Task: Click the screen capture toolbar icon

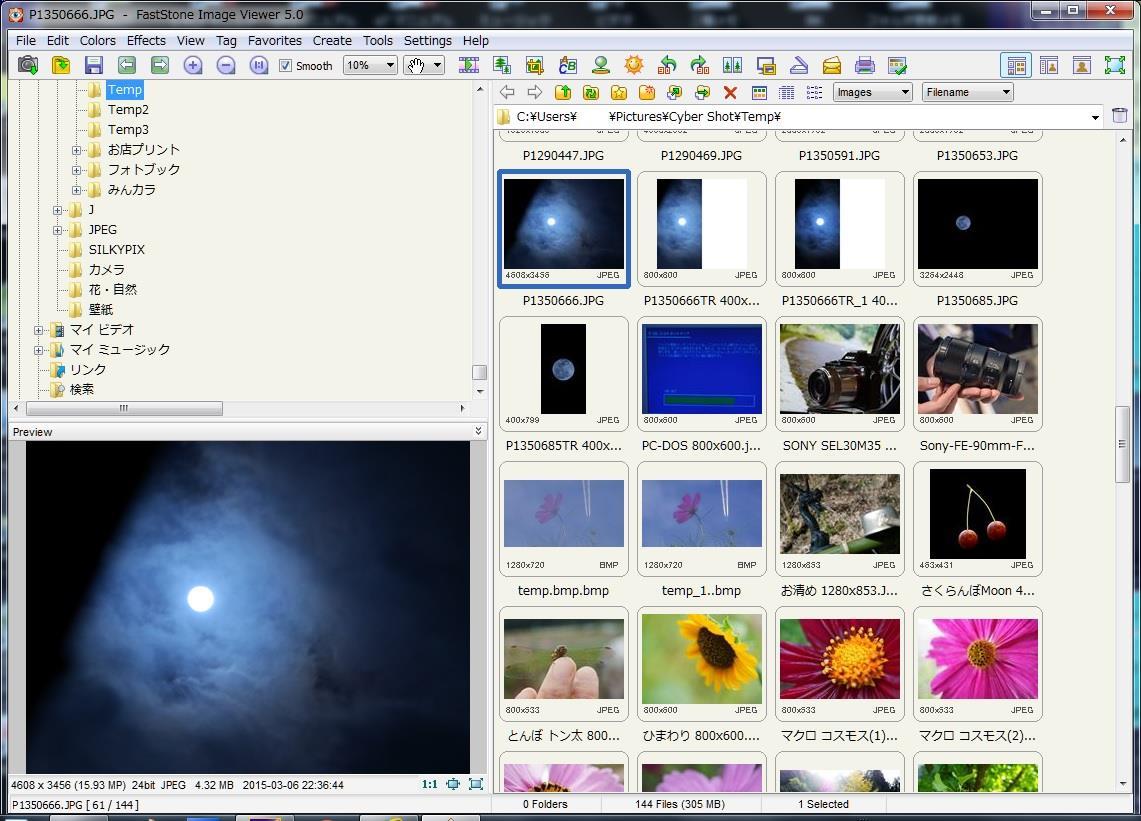Action: (766, 66)
